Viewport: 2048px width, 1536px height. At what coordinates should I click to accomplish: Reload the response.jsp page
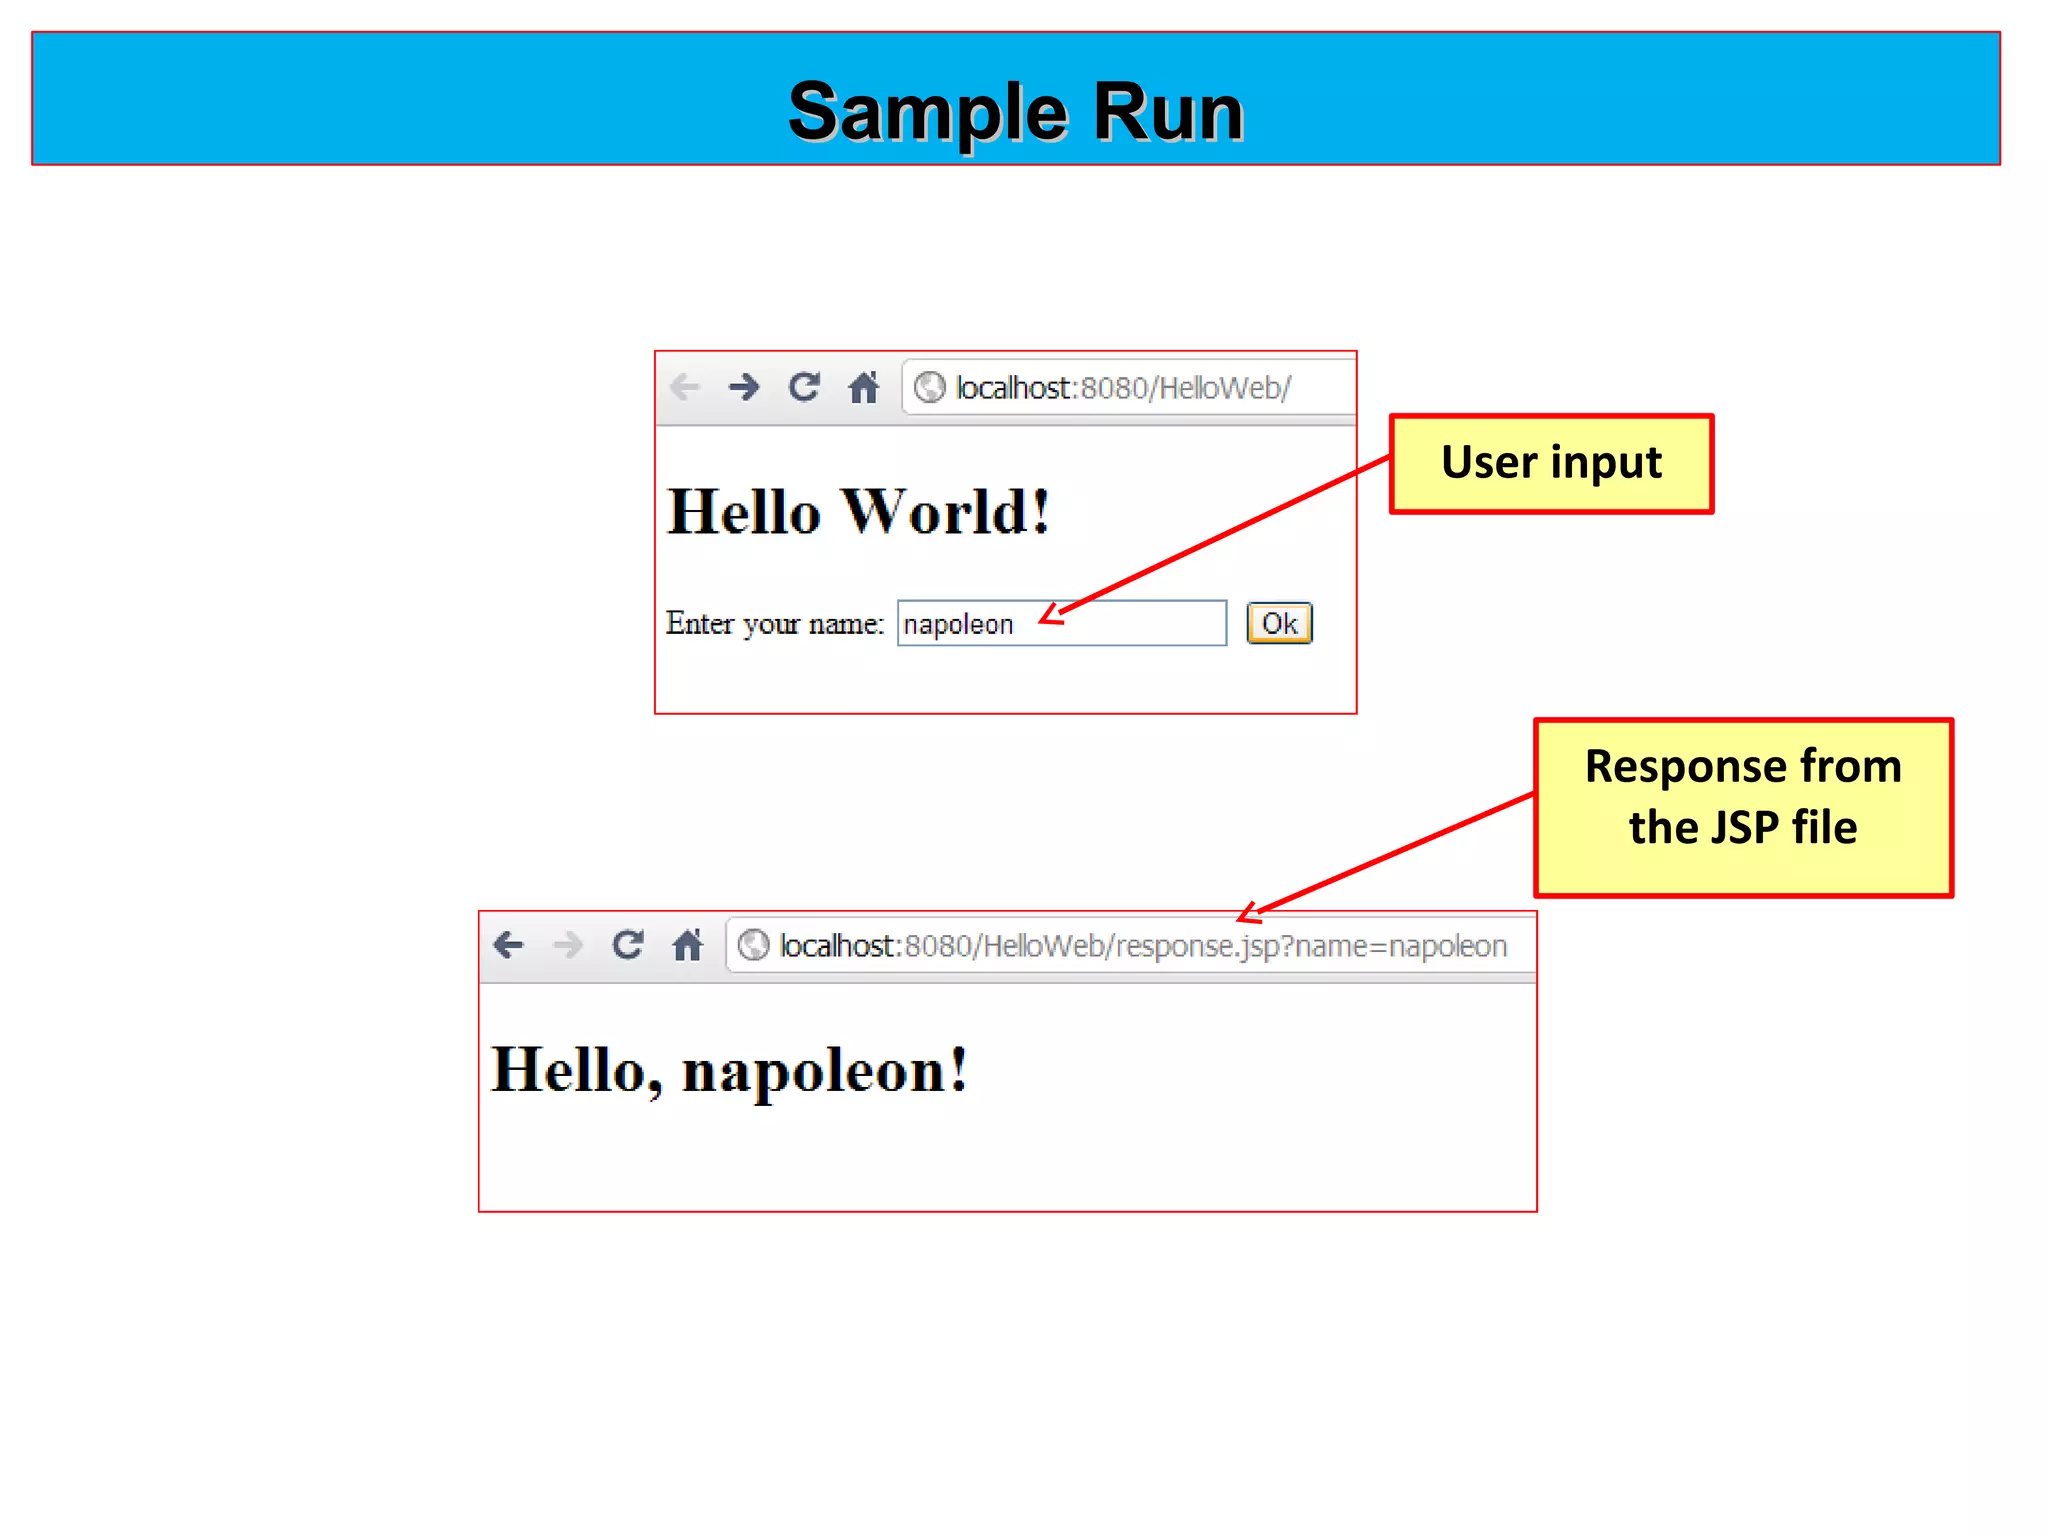(x=628, y=945)
